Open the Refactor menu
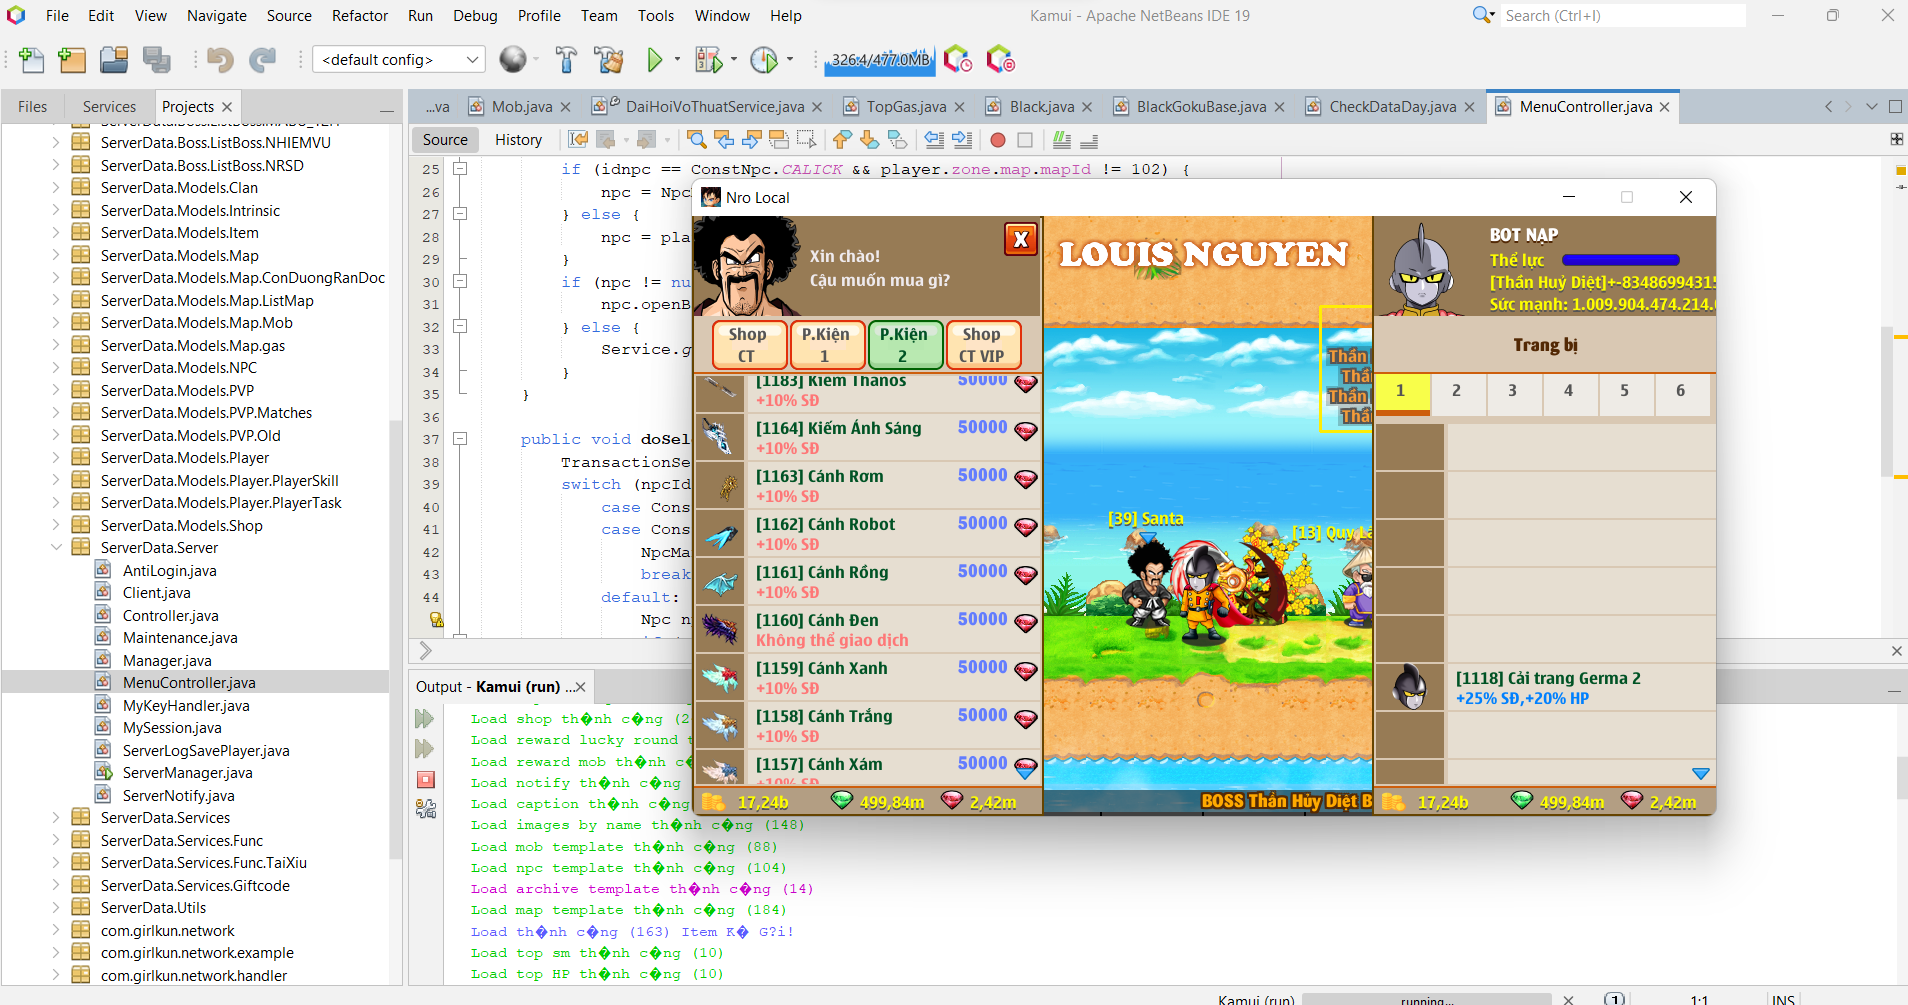Image resolution: width=1908 pixels, height=1005 pixels. (x=359, y=16)
